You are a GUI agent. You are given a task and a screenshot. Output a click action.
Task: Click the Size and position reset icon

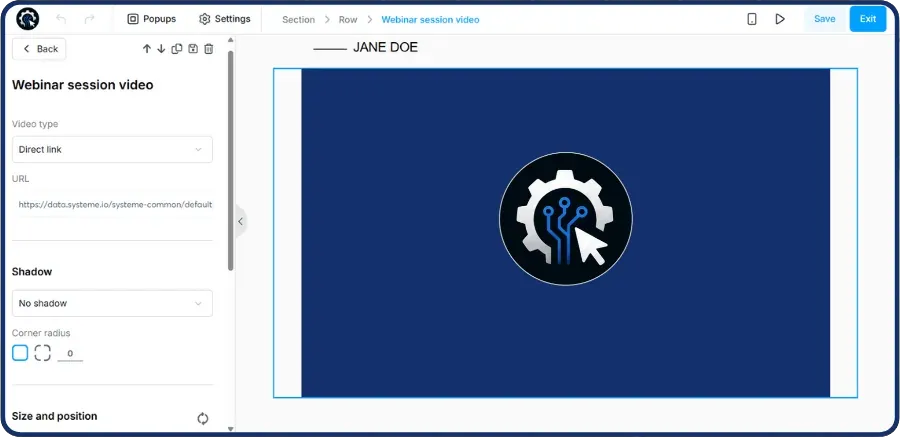click(x=203, y=419)
